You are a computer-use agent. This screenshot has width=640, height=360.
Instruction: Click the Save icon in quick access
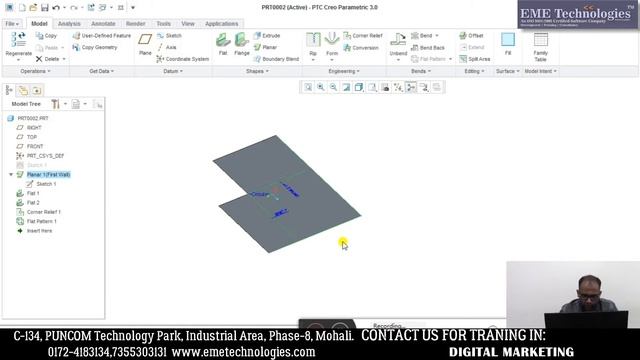[x=44, y=8]
